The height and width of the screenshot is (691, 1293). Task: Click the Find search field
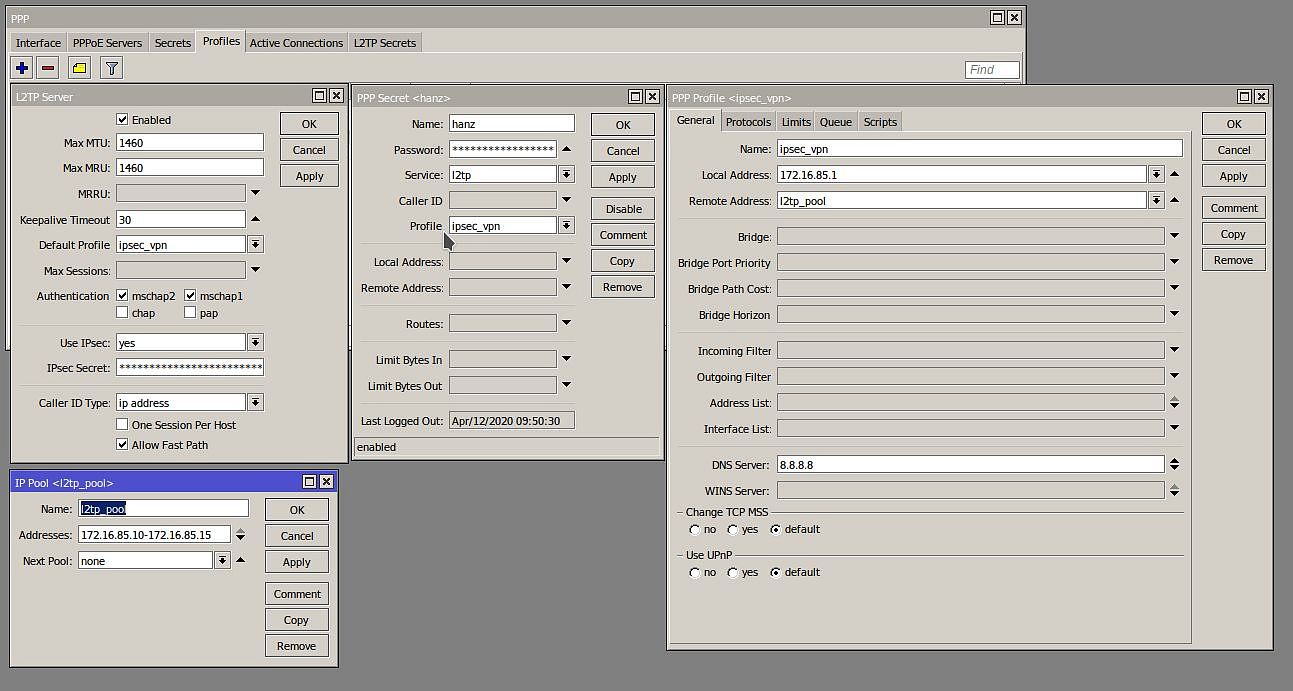pos(992,70)
